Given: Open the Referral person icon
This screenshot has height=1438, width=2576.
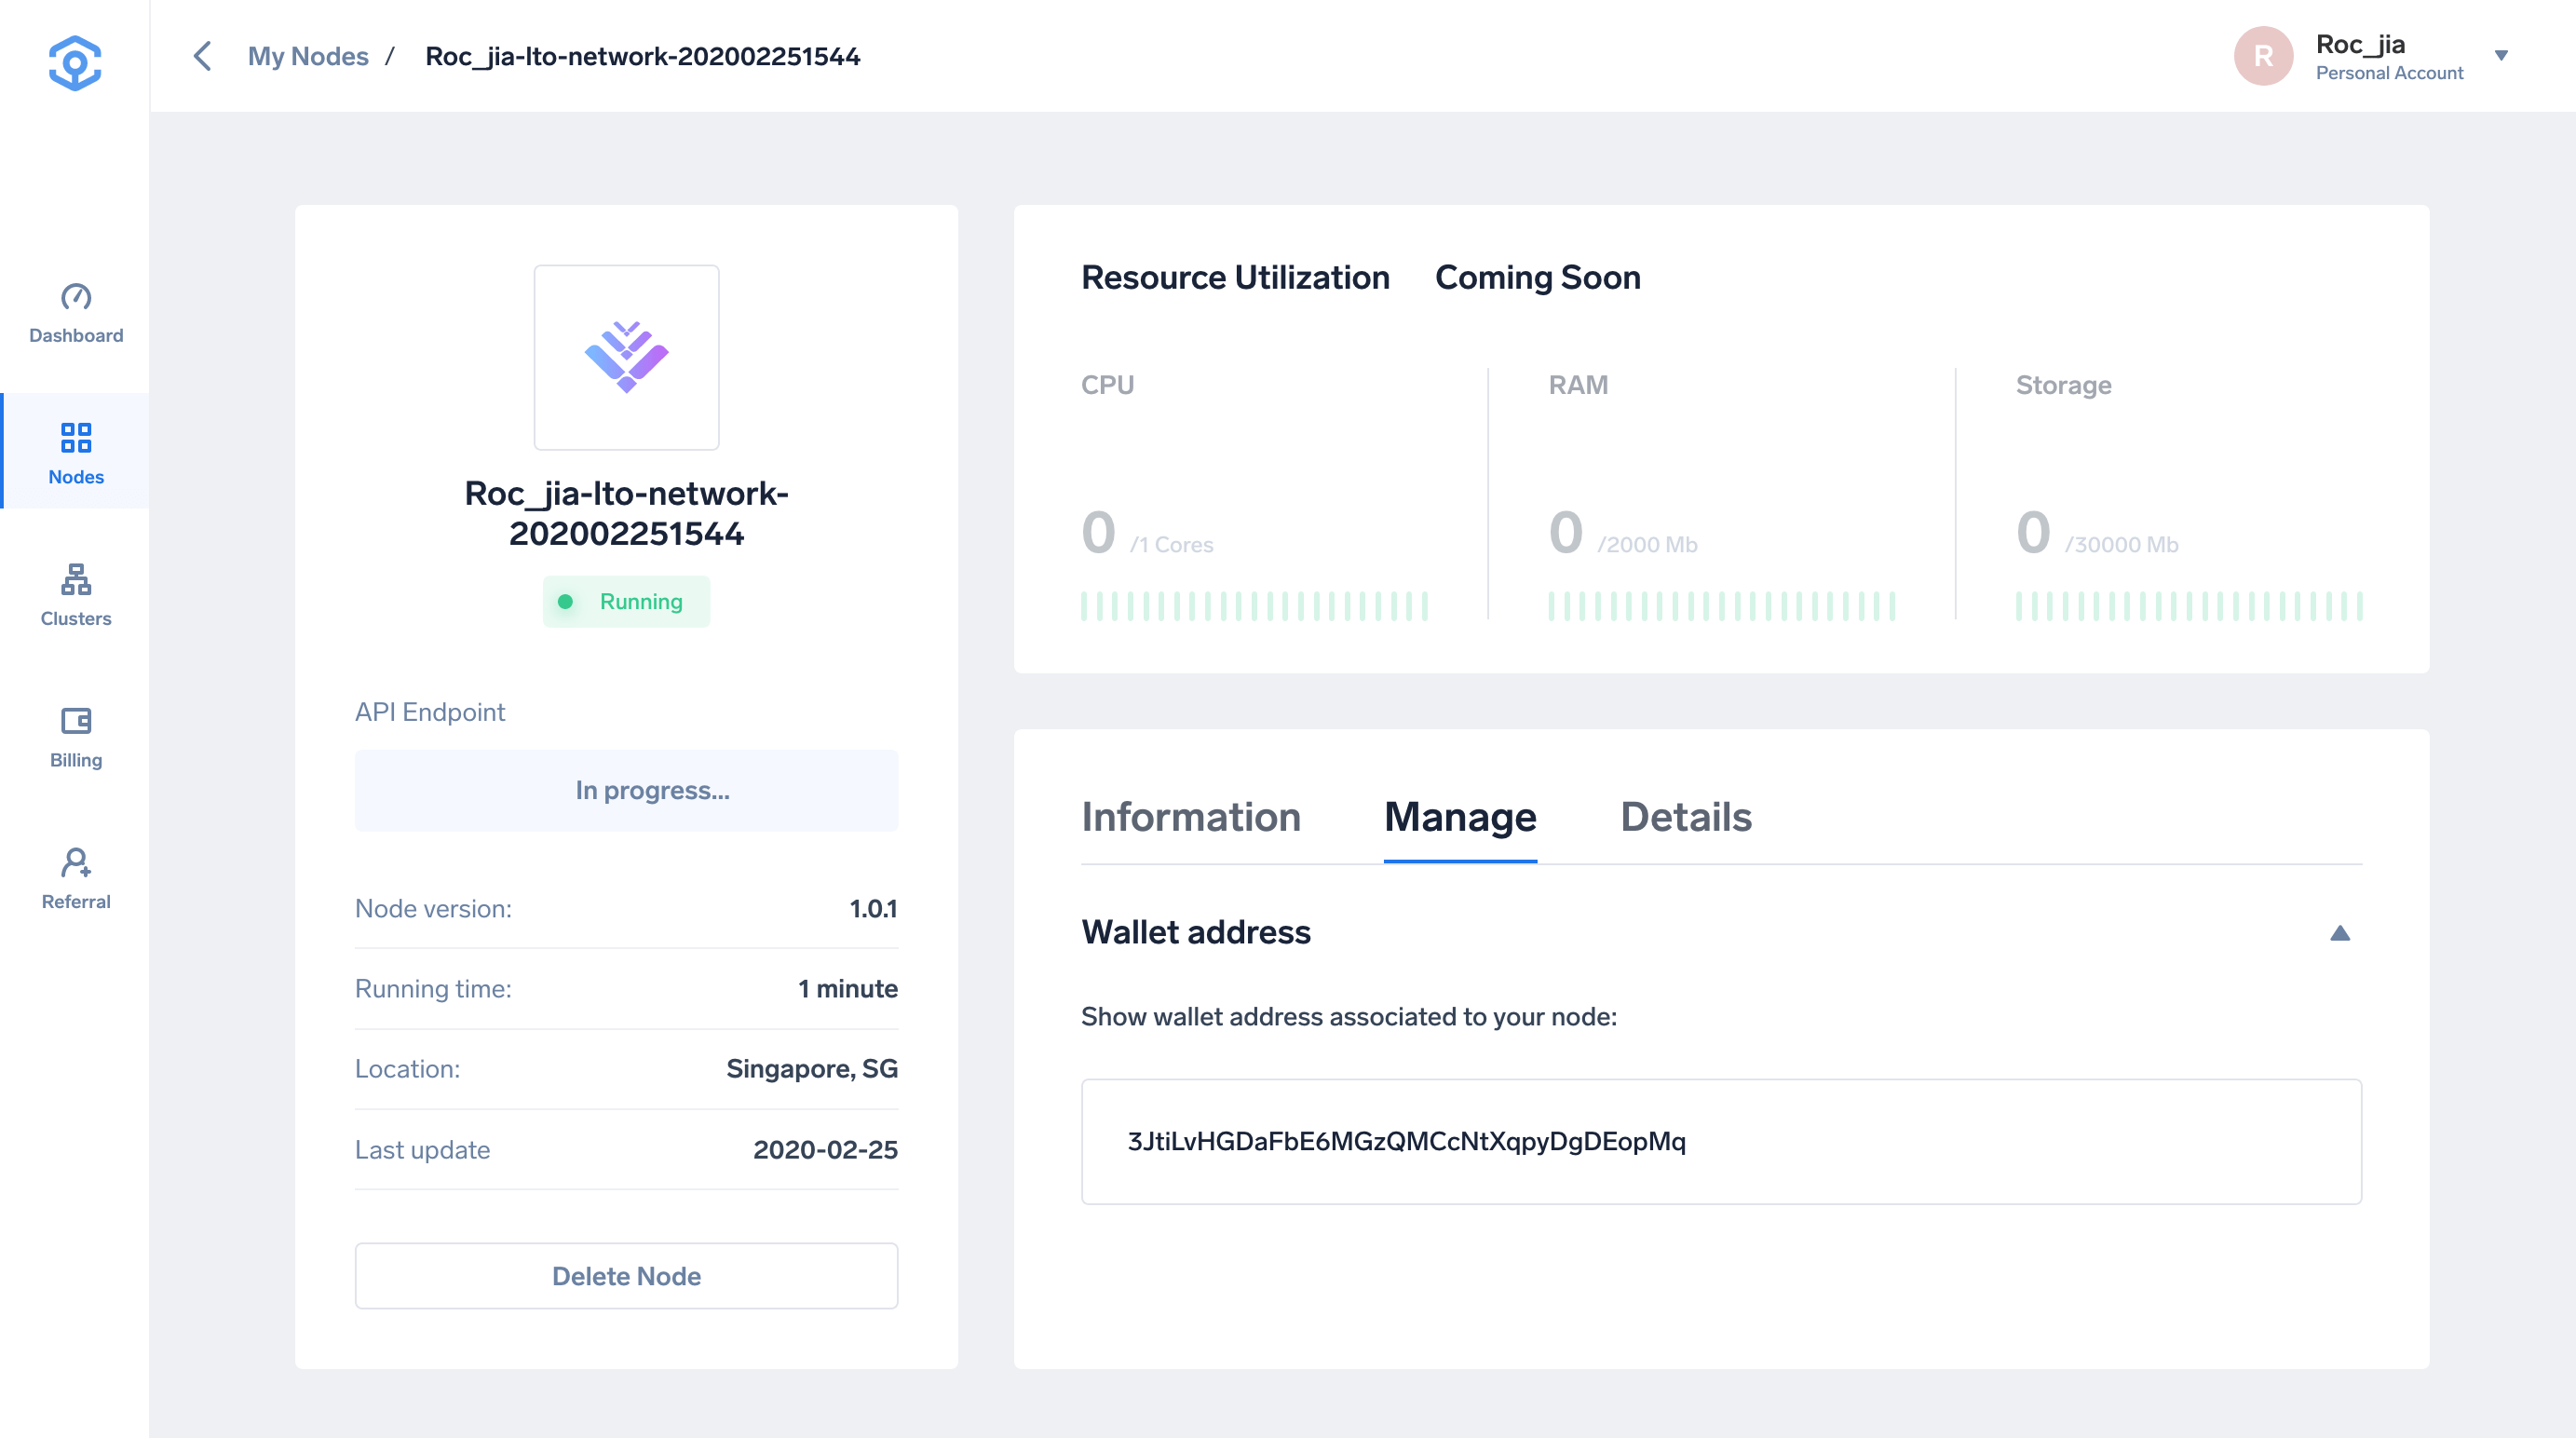Looking at the screenshot, I should 76,862.
